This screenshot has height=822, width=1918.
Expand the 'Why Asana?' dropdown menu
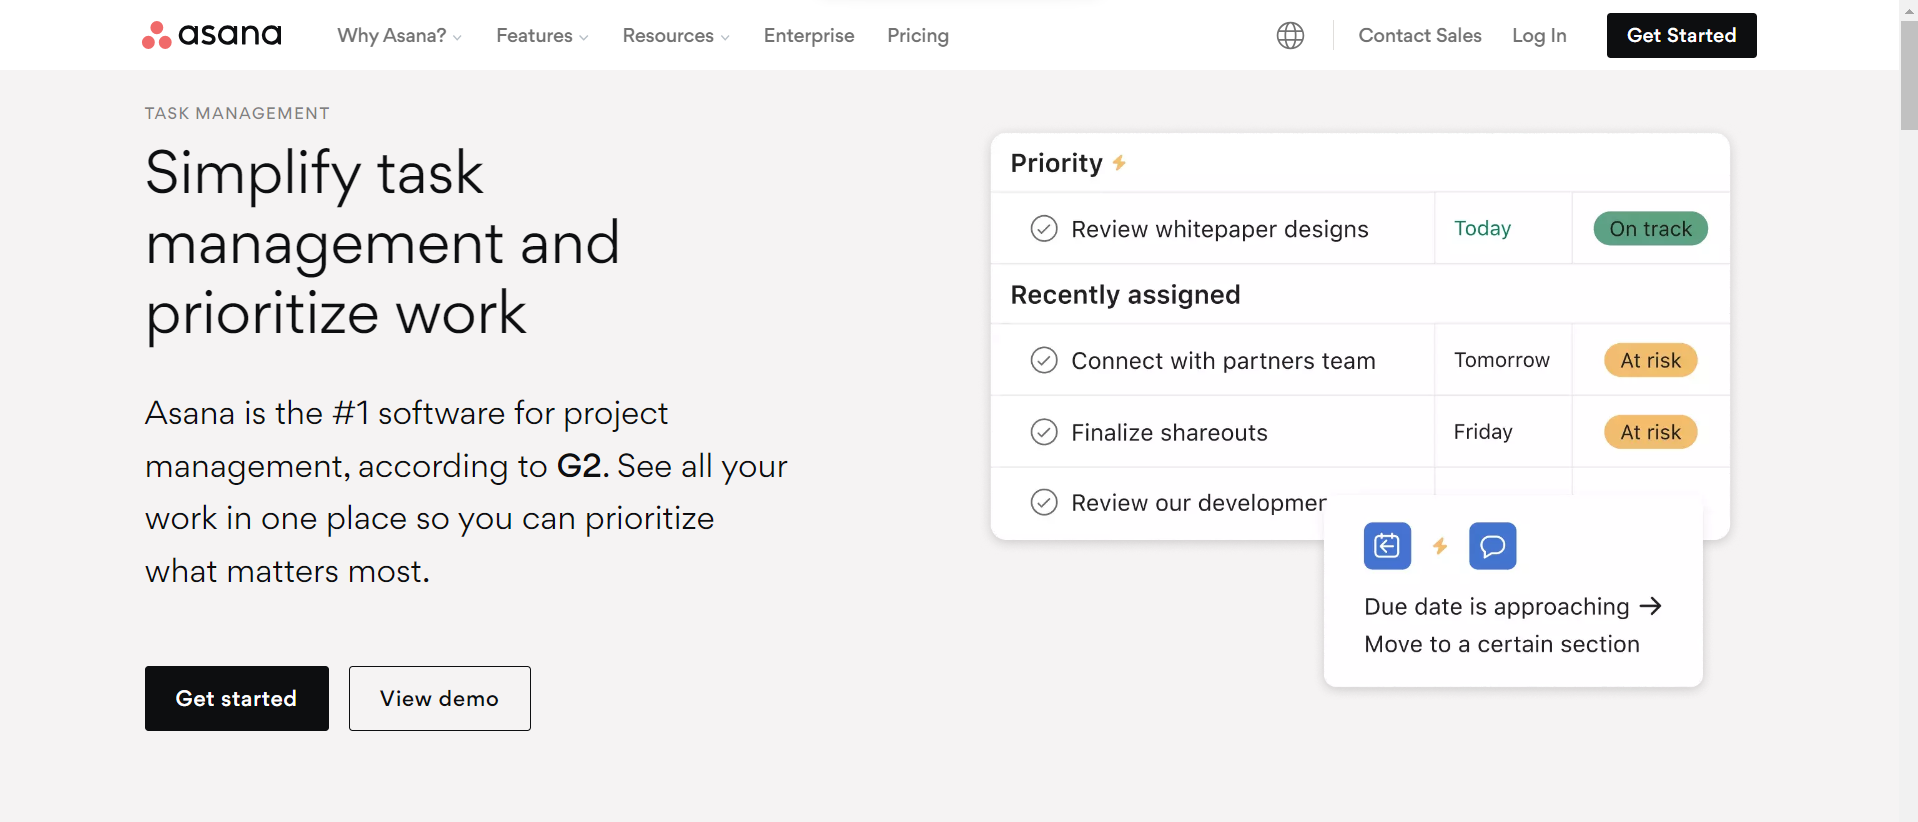399,36
